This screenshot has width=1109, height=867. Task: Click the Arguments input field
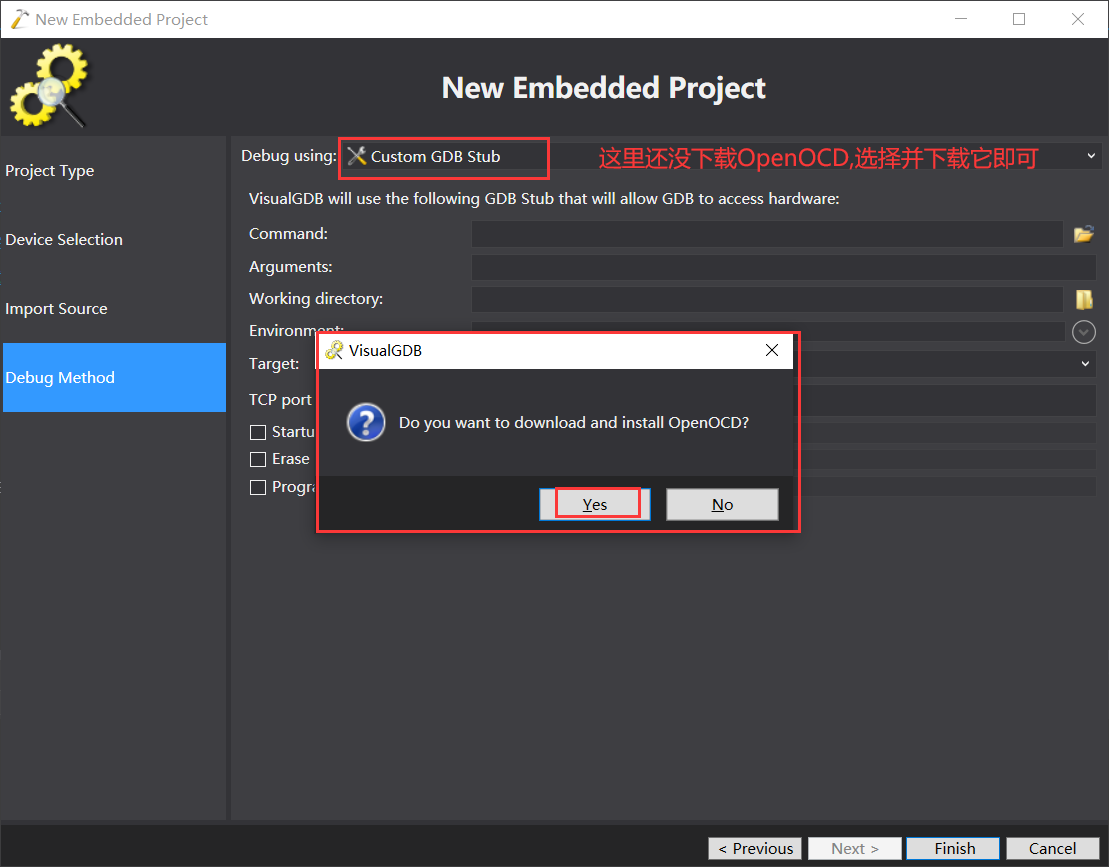[x=784, y=267]
